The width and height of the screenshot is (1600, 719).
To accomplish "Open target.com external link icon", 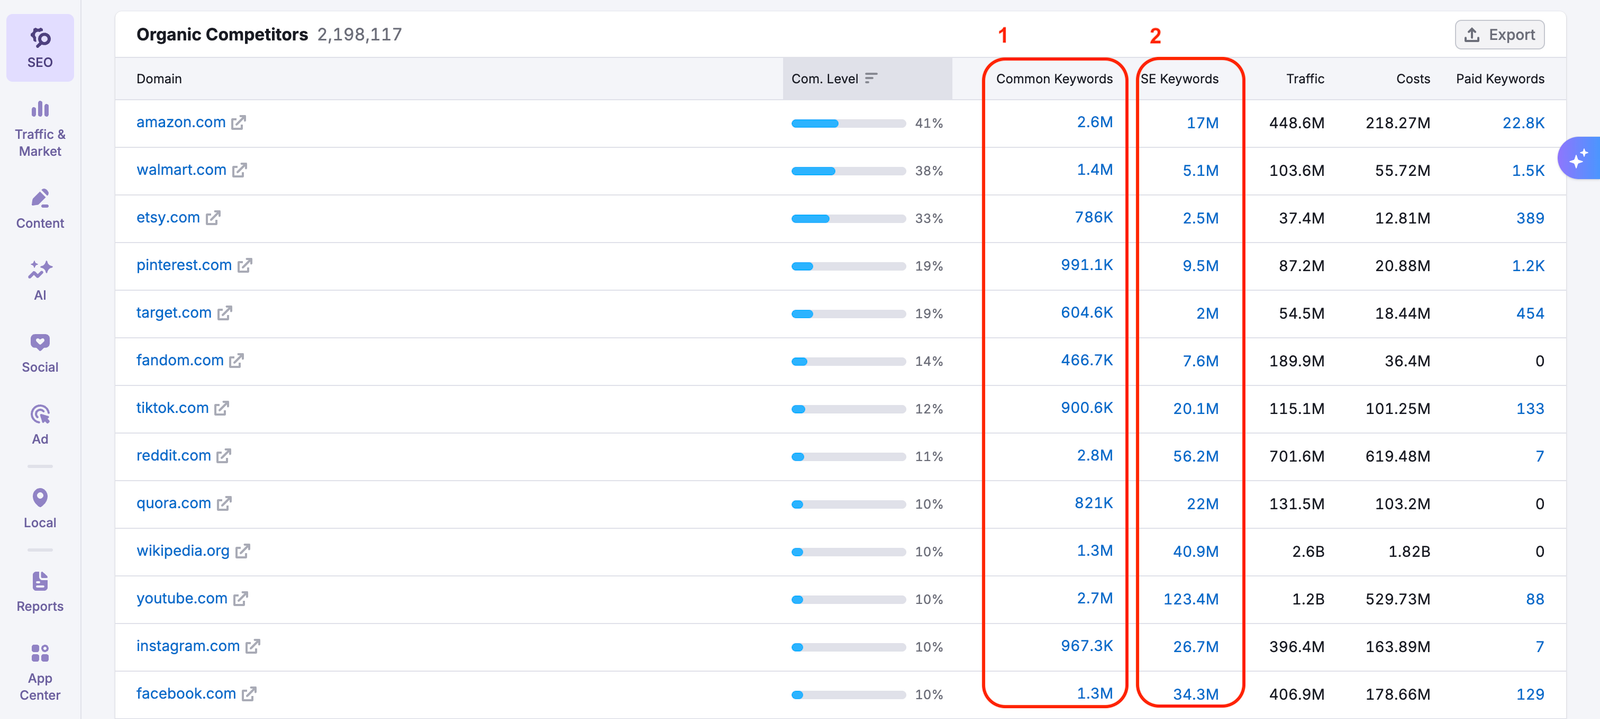I will [224, 313].
